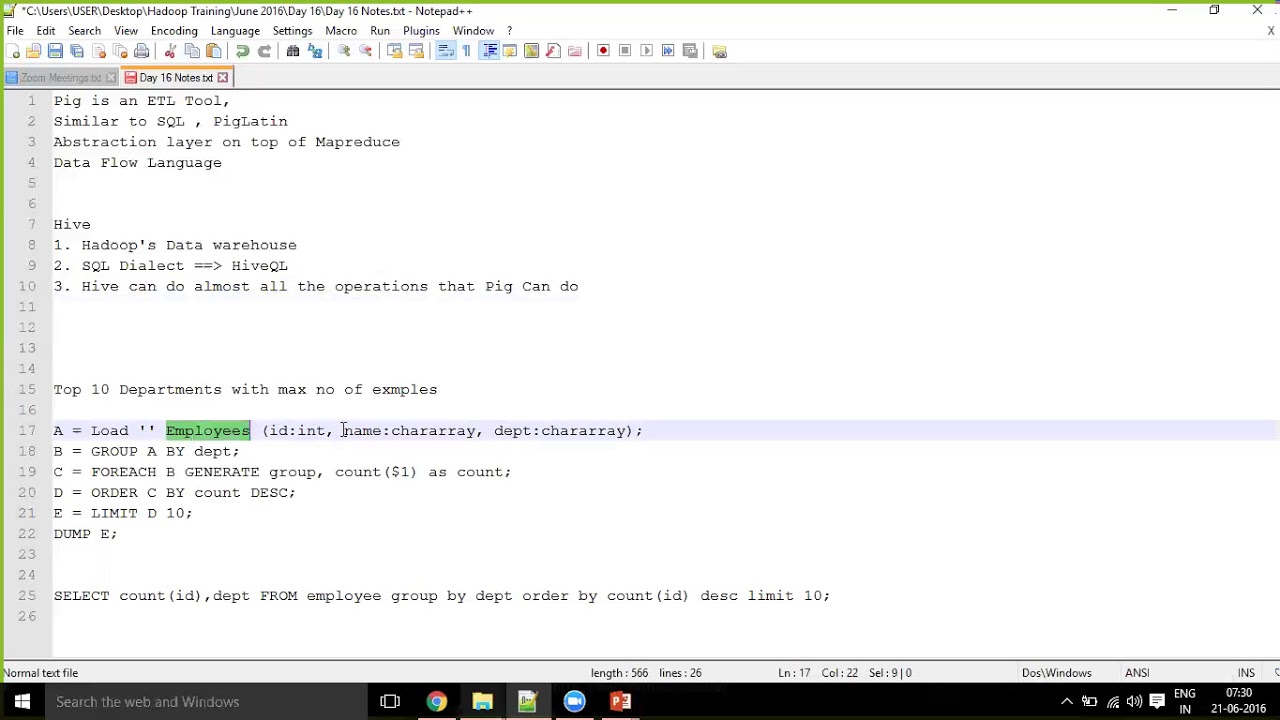
Task: Toggle INS mode in status bar
Action: (1246, 673)
